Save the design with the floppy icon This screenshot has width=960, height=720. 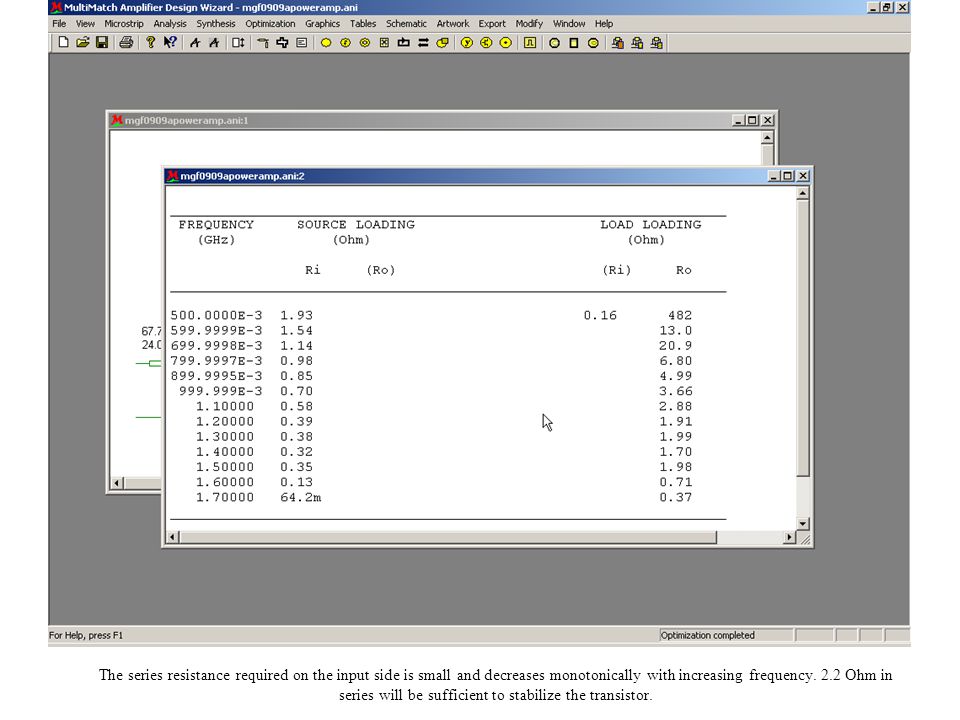point(102,42)
